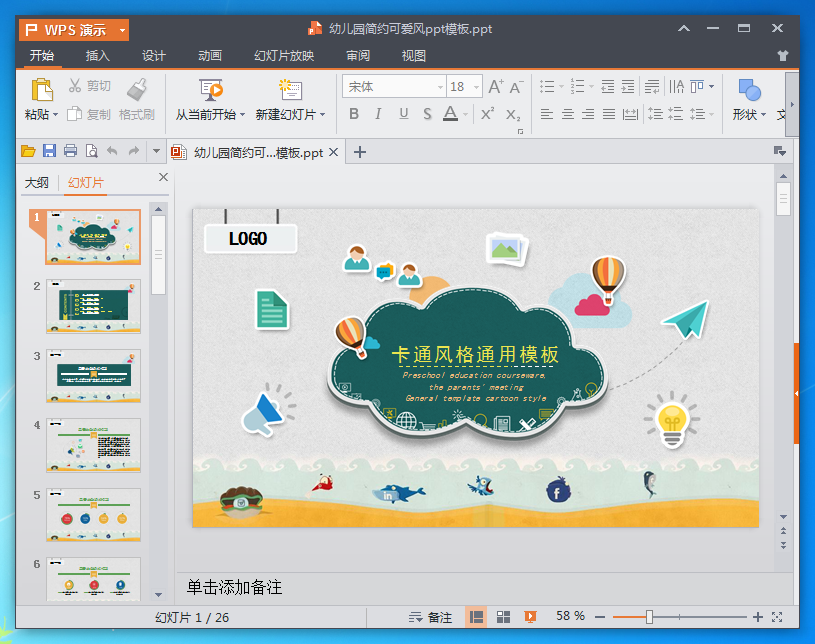This screenshot has width=815, height=644.
Task: Open file with the folder icon
Action: tap(28, 151)
